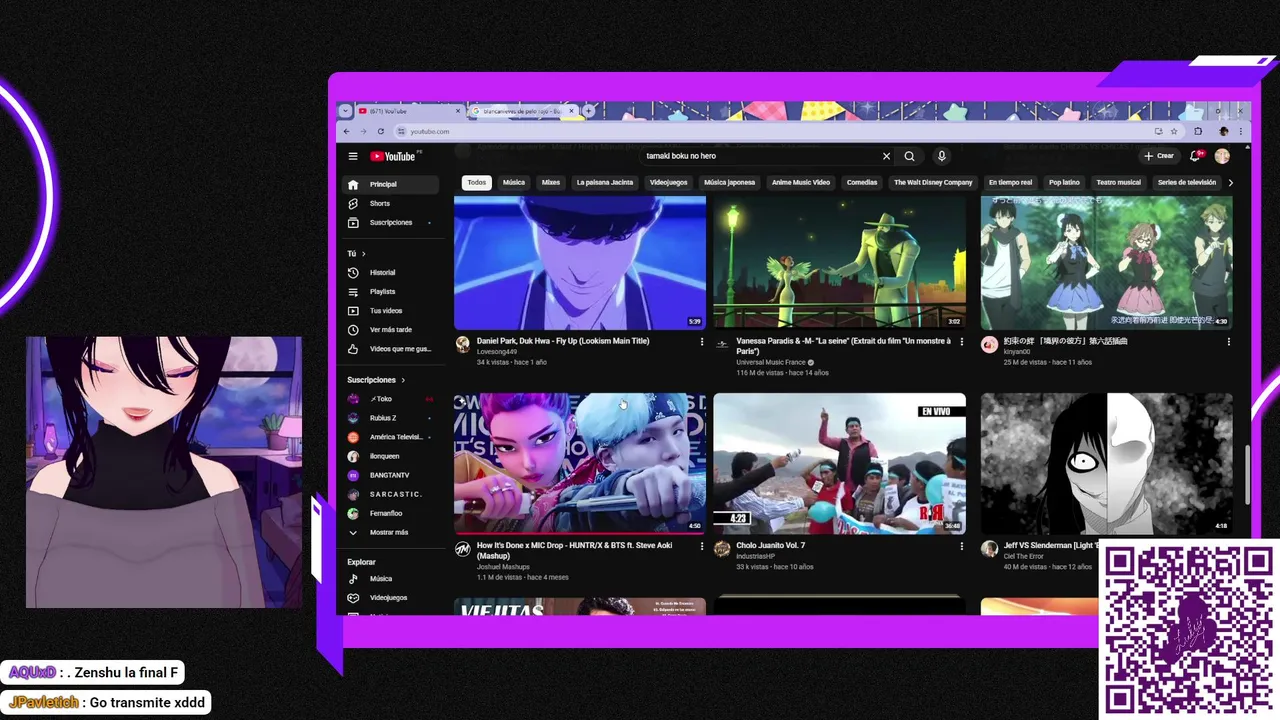
Task: Expand the Tú section chevron
Action: 363,254
